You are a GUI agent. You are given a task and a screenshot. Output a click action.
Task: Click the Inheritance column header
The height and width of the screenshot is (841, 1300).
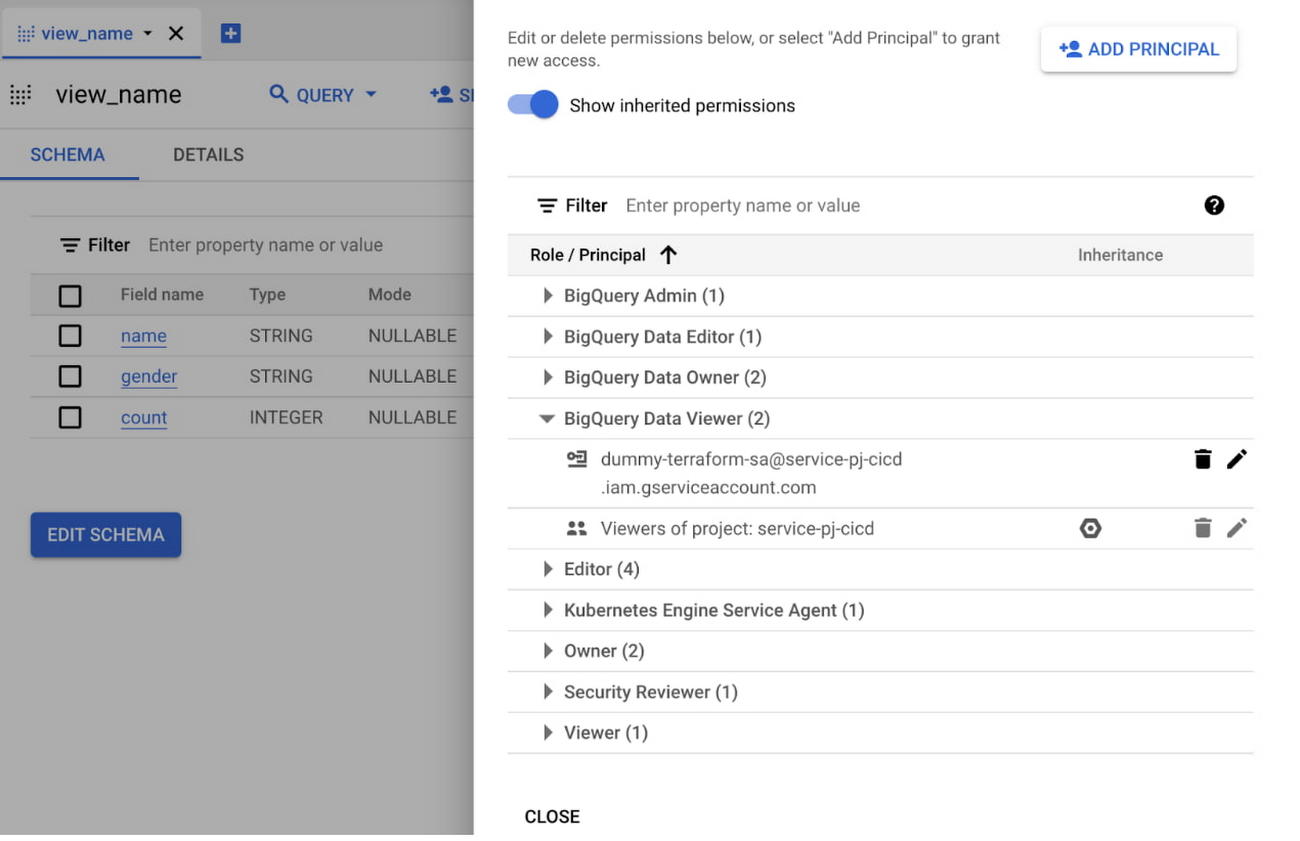click(x=1120, y=255)
